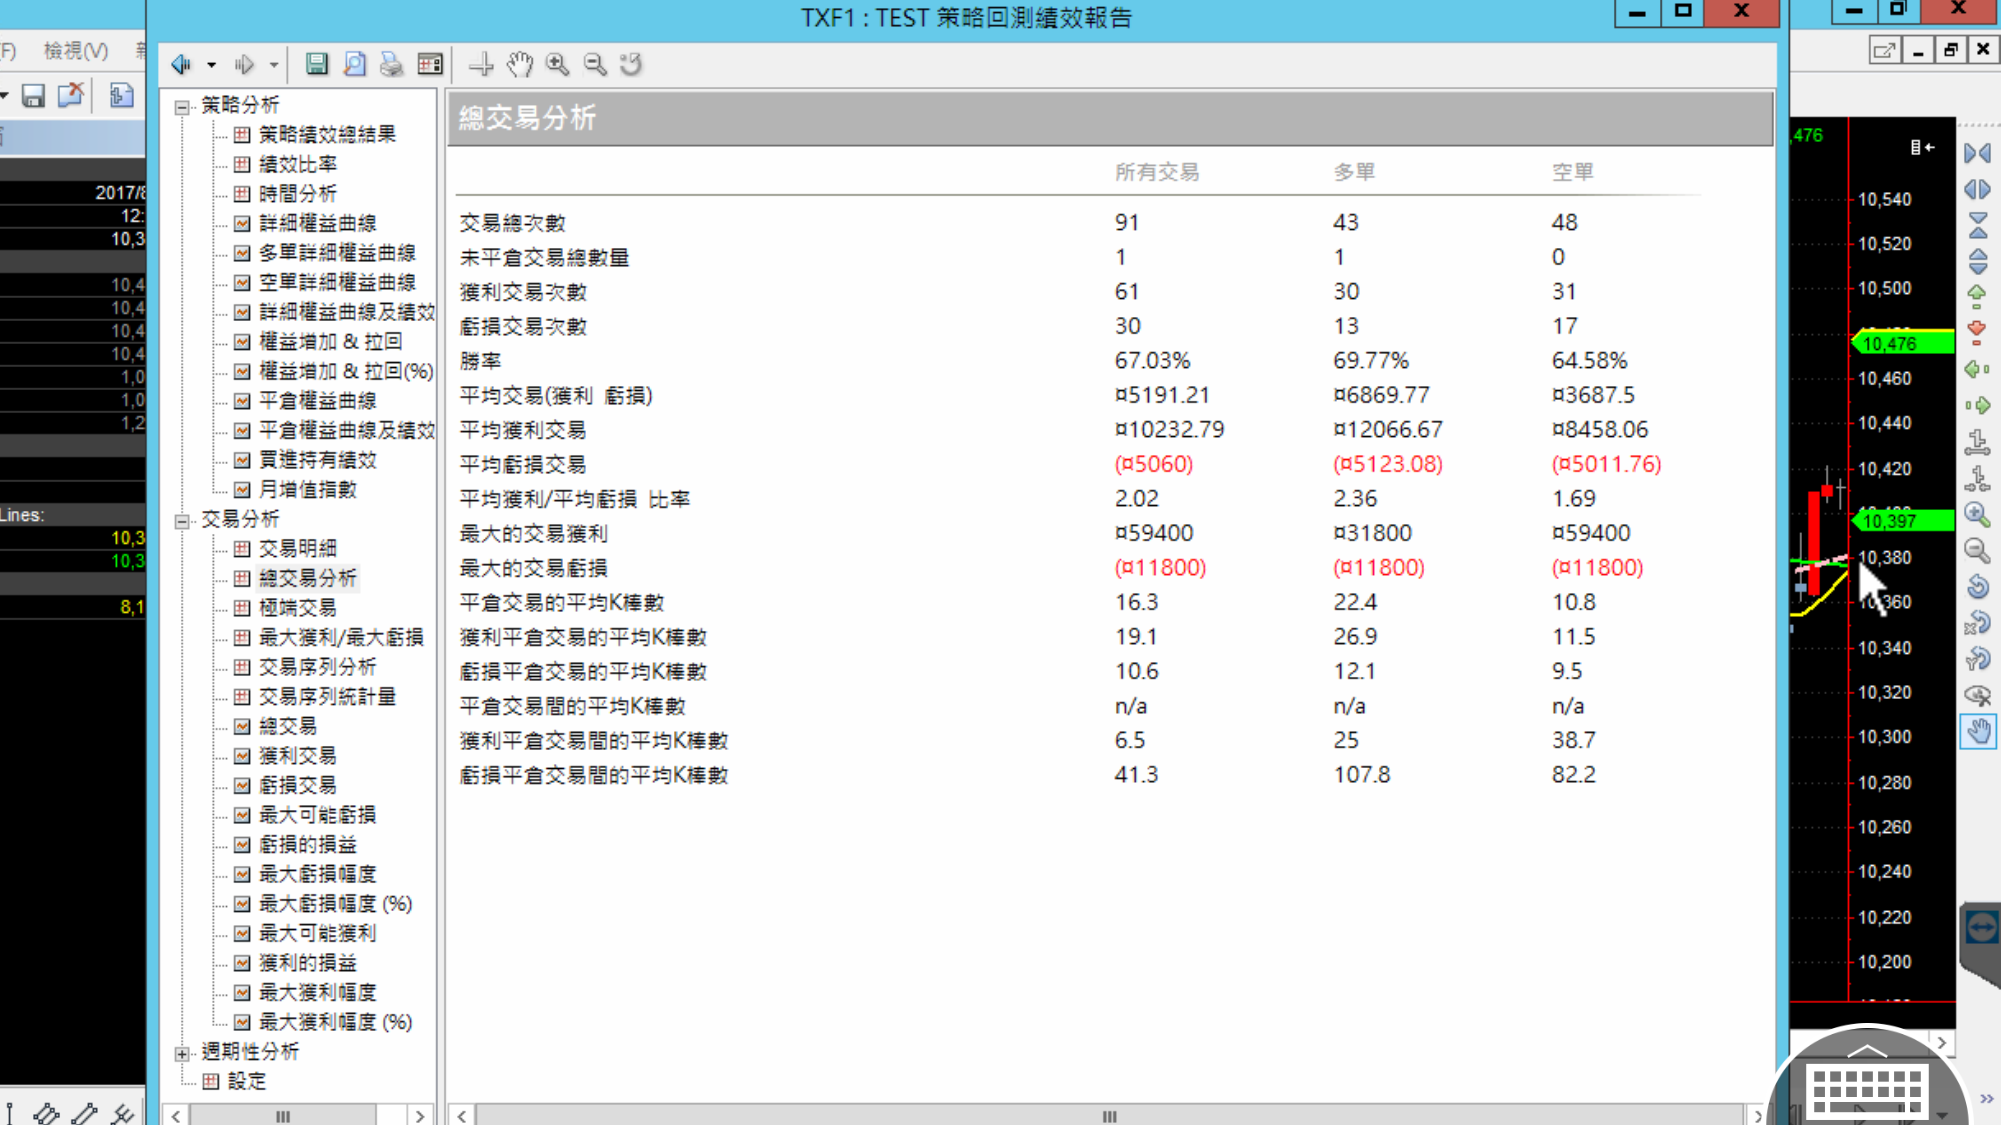
Task: Open the back button history dropdown arrow
Action: (211, 65)
